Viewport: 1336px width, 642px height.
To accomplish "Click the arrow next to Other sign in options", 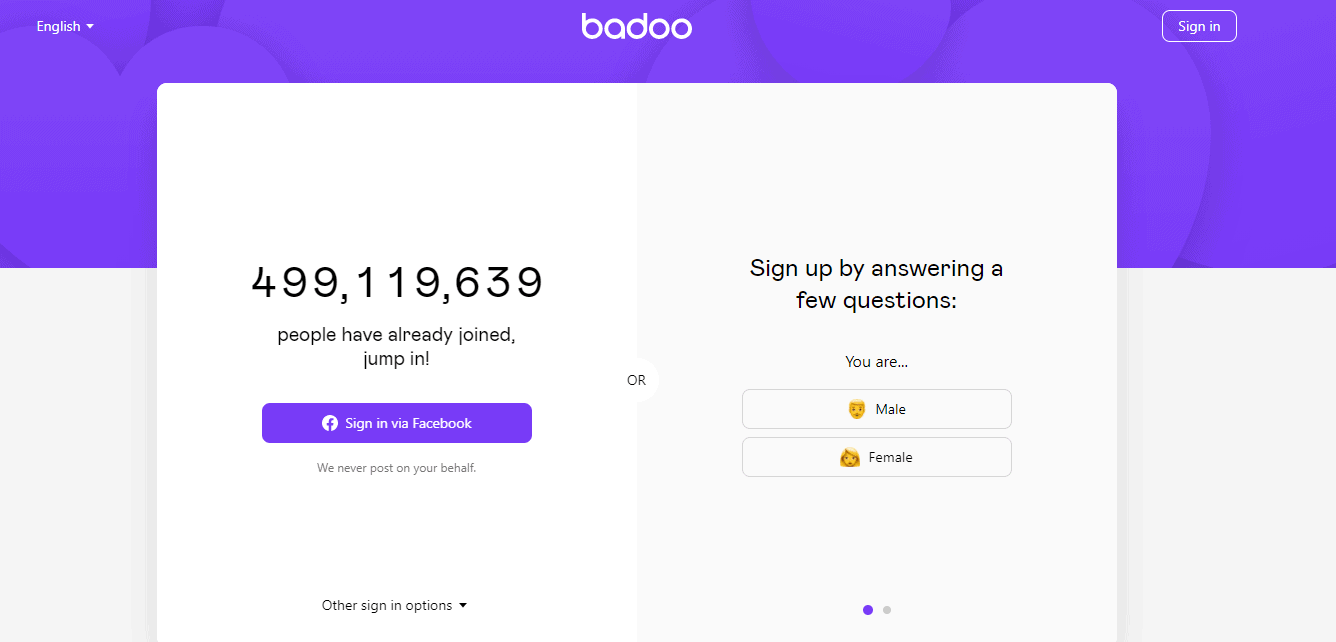I will click(463, 605).
